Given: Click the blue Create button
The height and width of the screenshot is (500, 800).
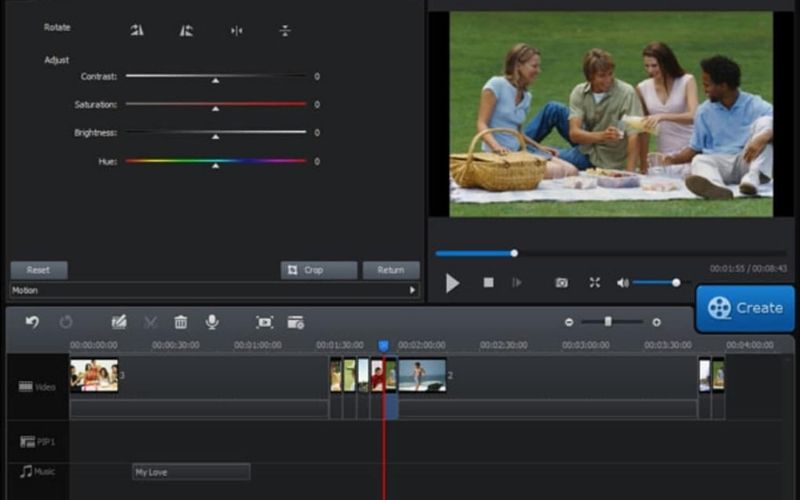Looking at the screenshot, I should pos(745,308).
